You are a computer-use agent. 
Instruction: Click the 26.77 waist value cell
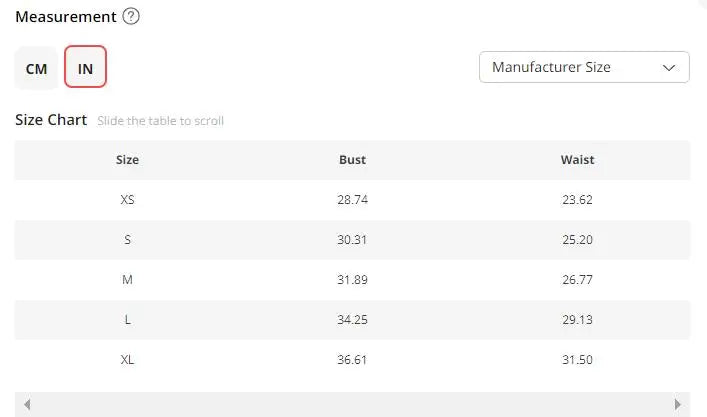pos(577,280)
